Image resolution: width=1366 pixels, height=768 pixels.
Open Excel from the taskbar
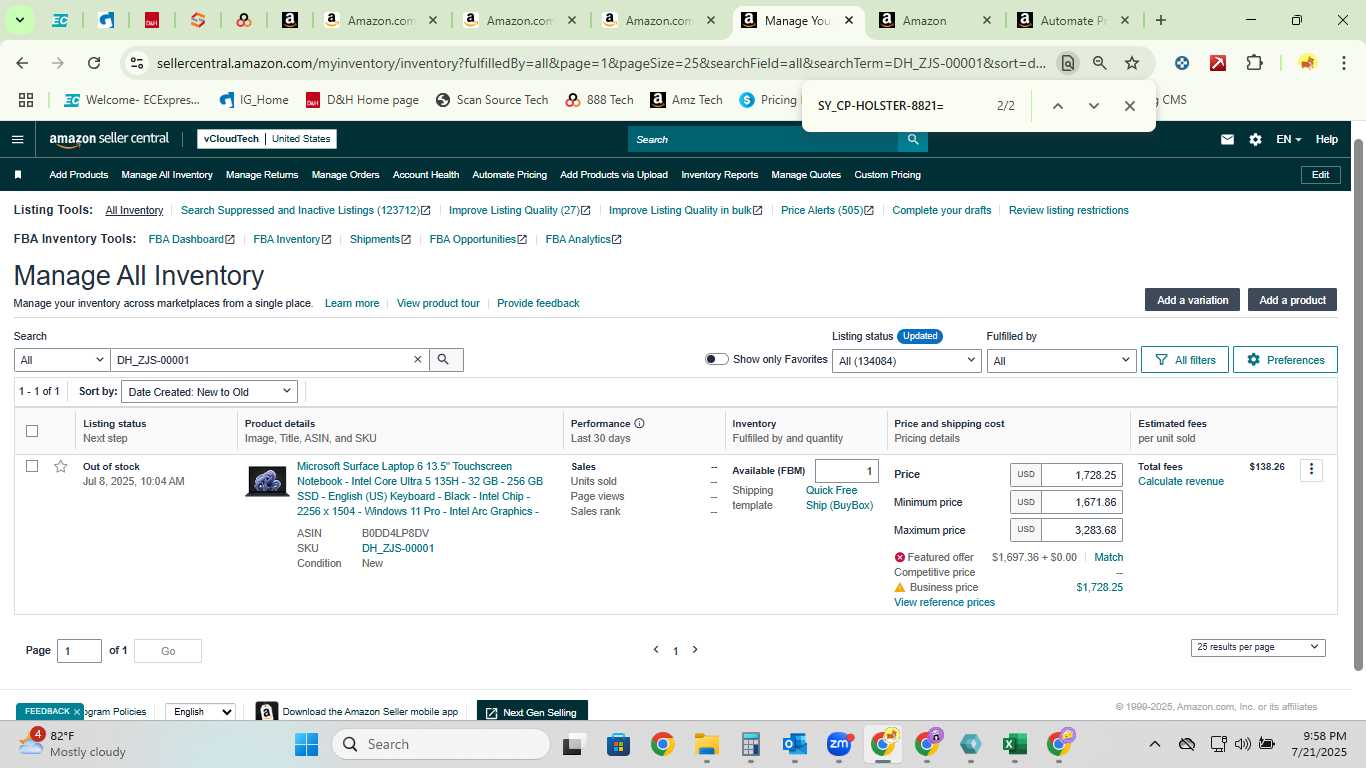pos(1014,744)
